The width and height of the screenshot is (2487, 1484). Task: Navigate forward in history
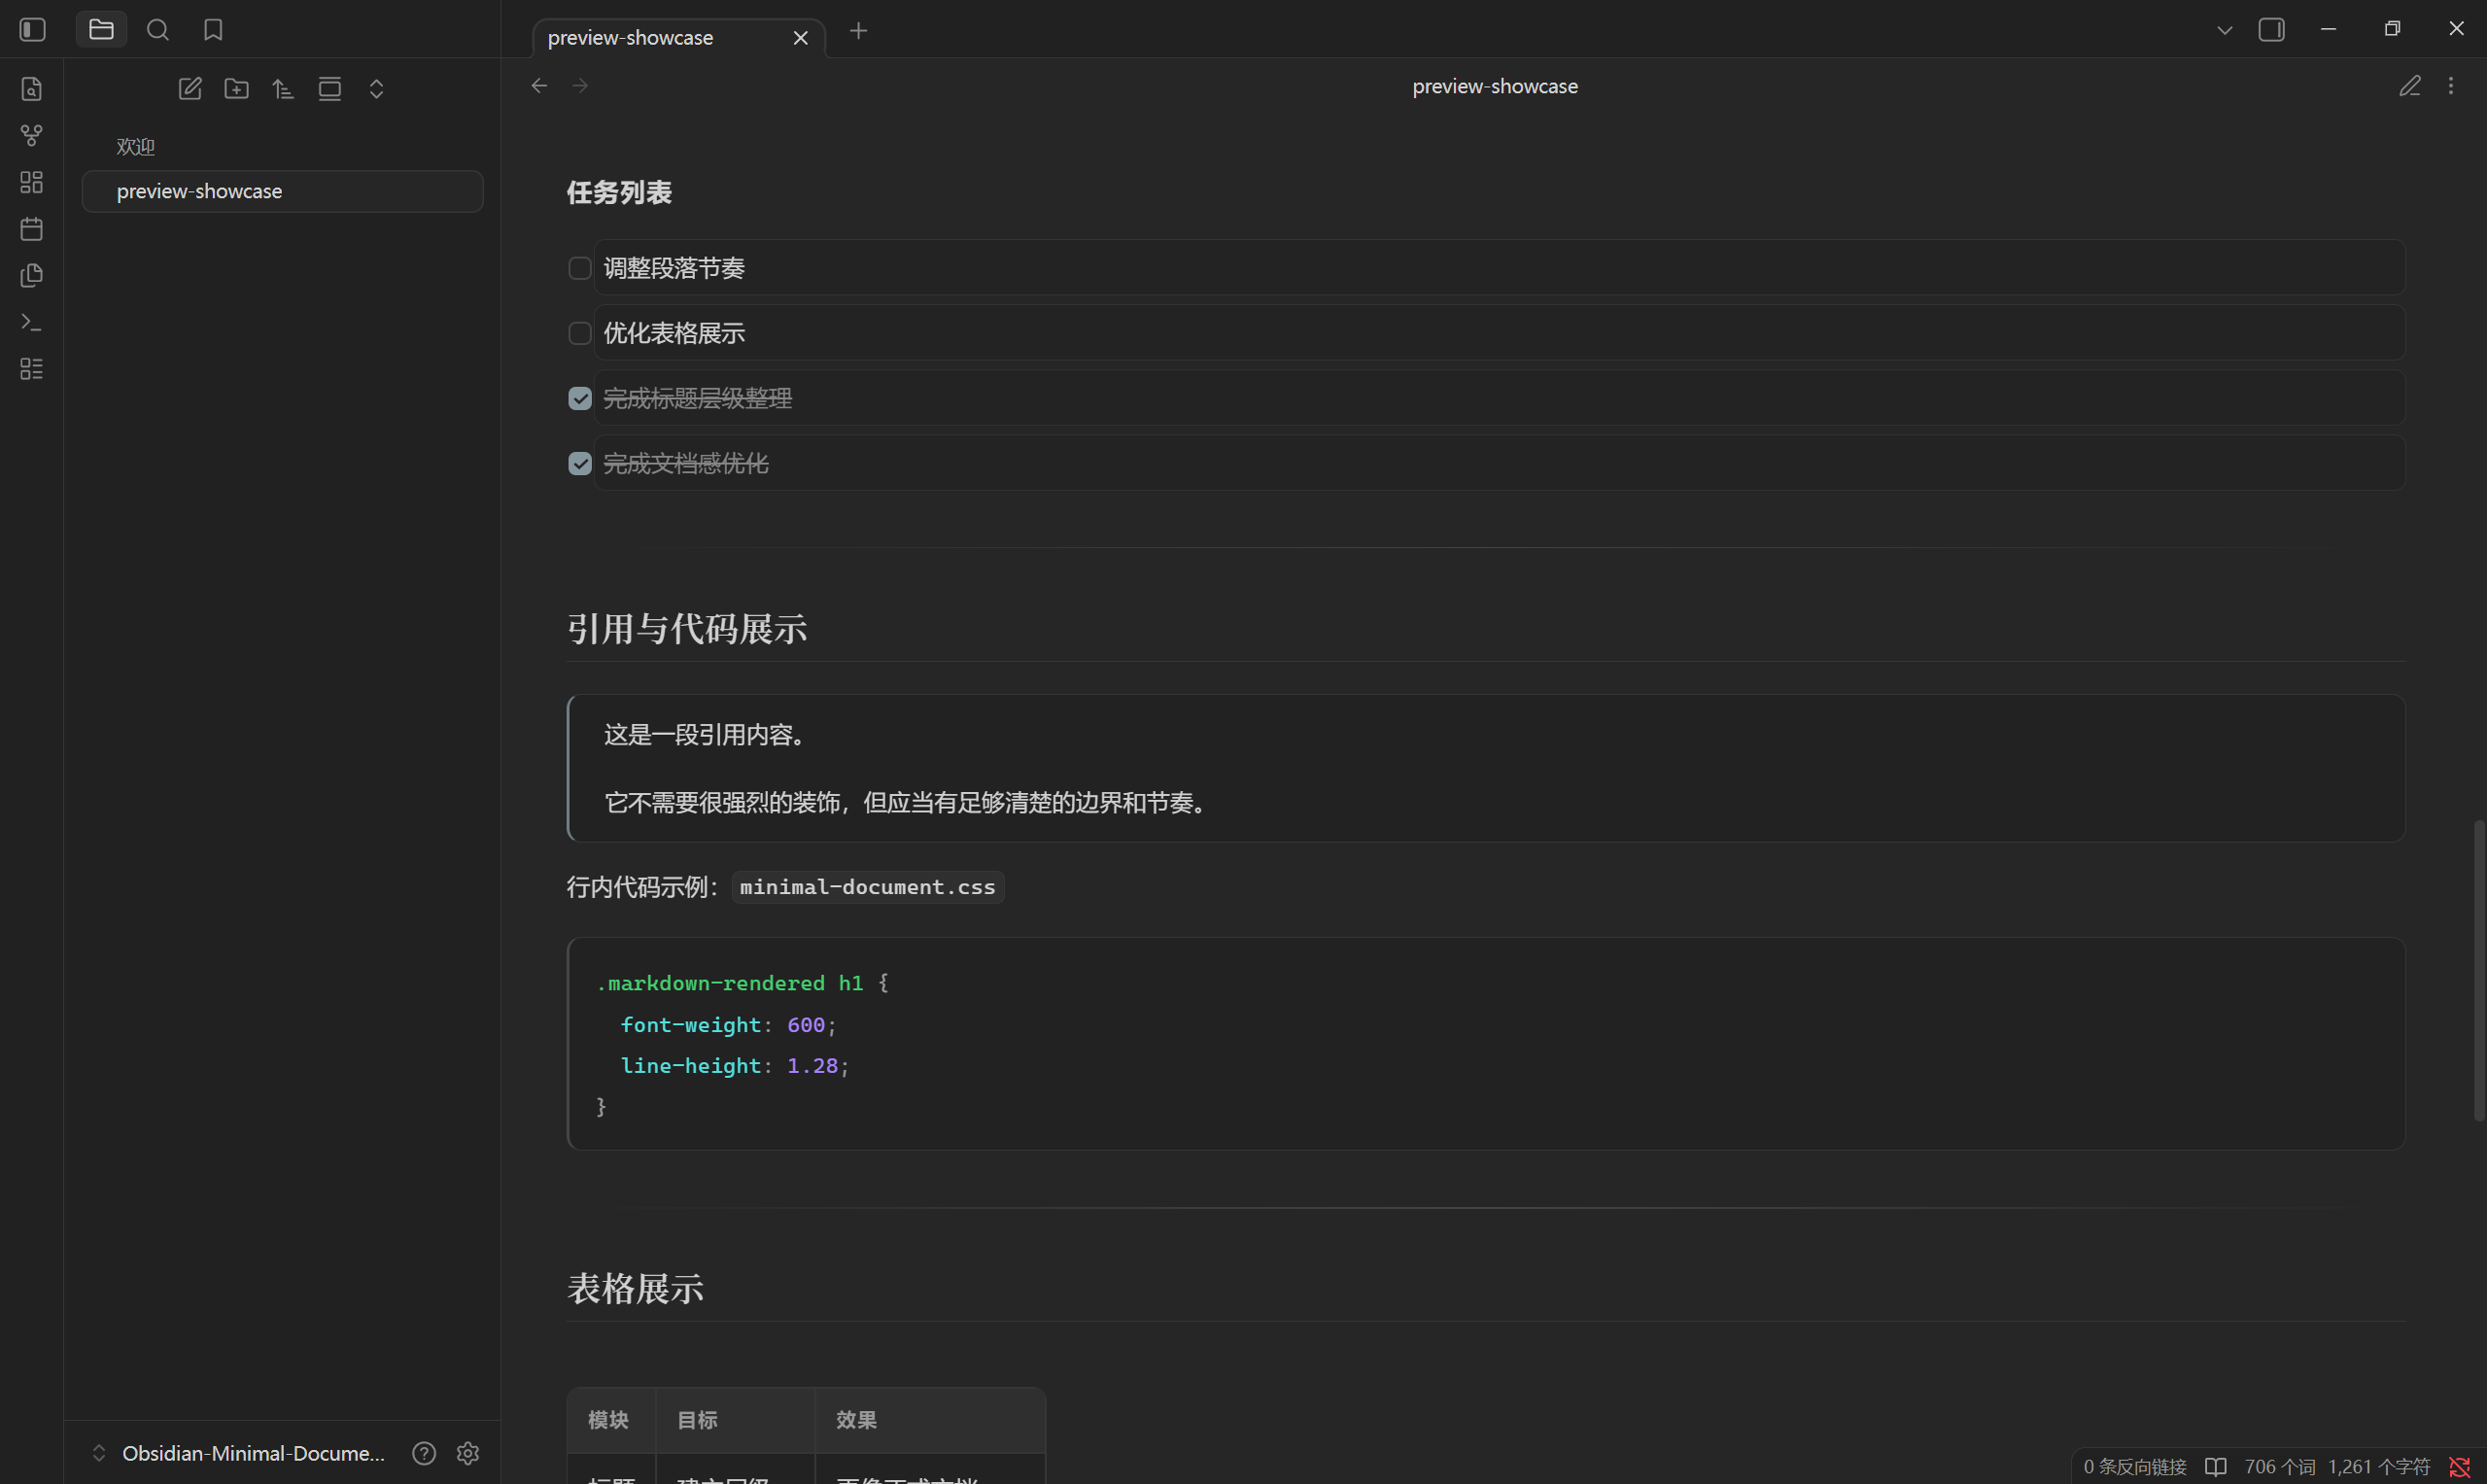point(580,86)
